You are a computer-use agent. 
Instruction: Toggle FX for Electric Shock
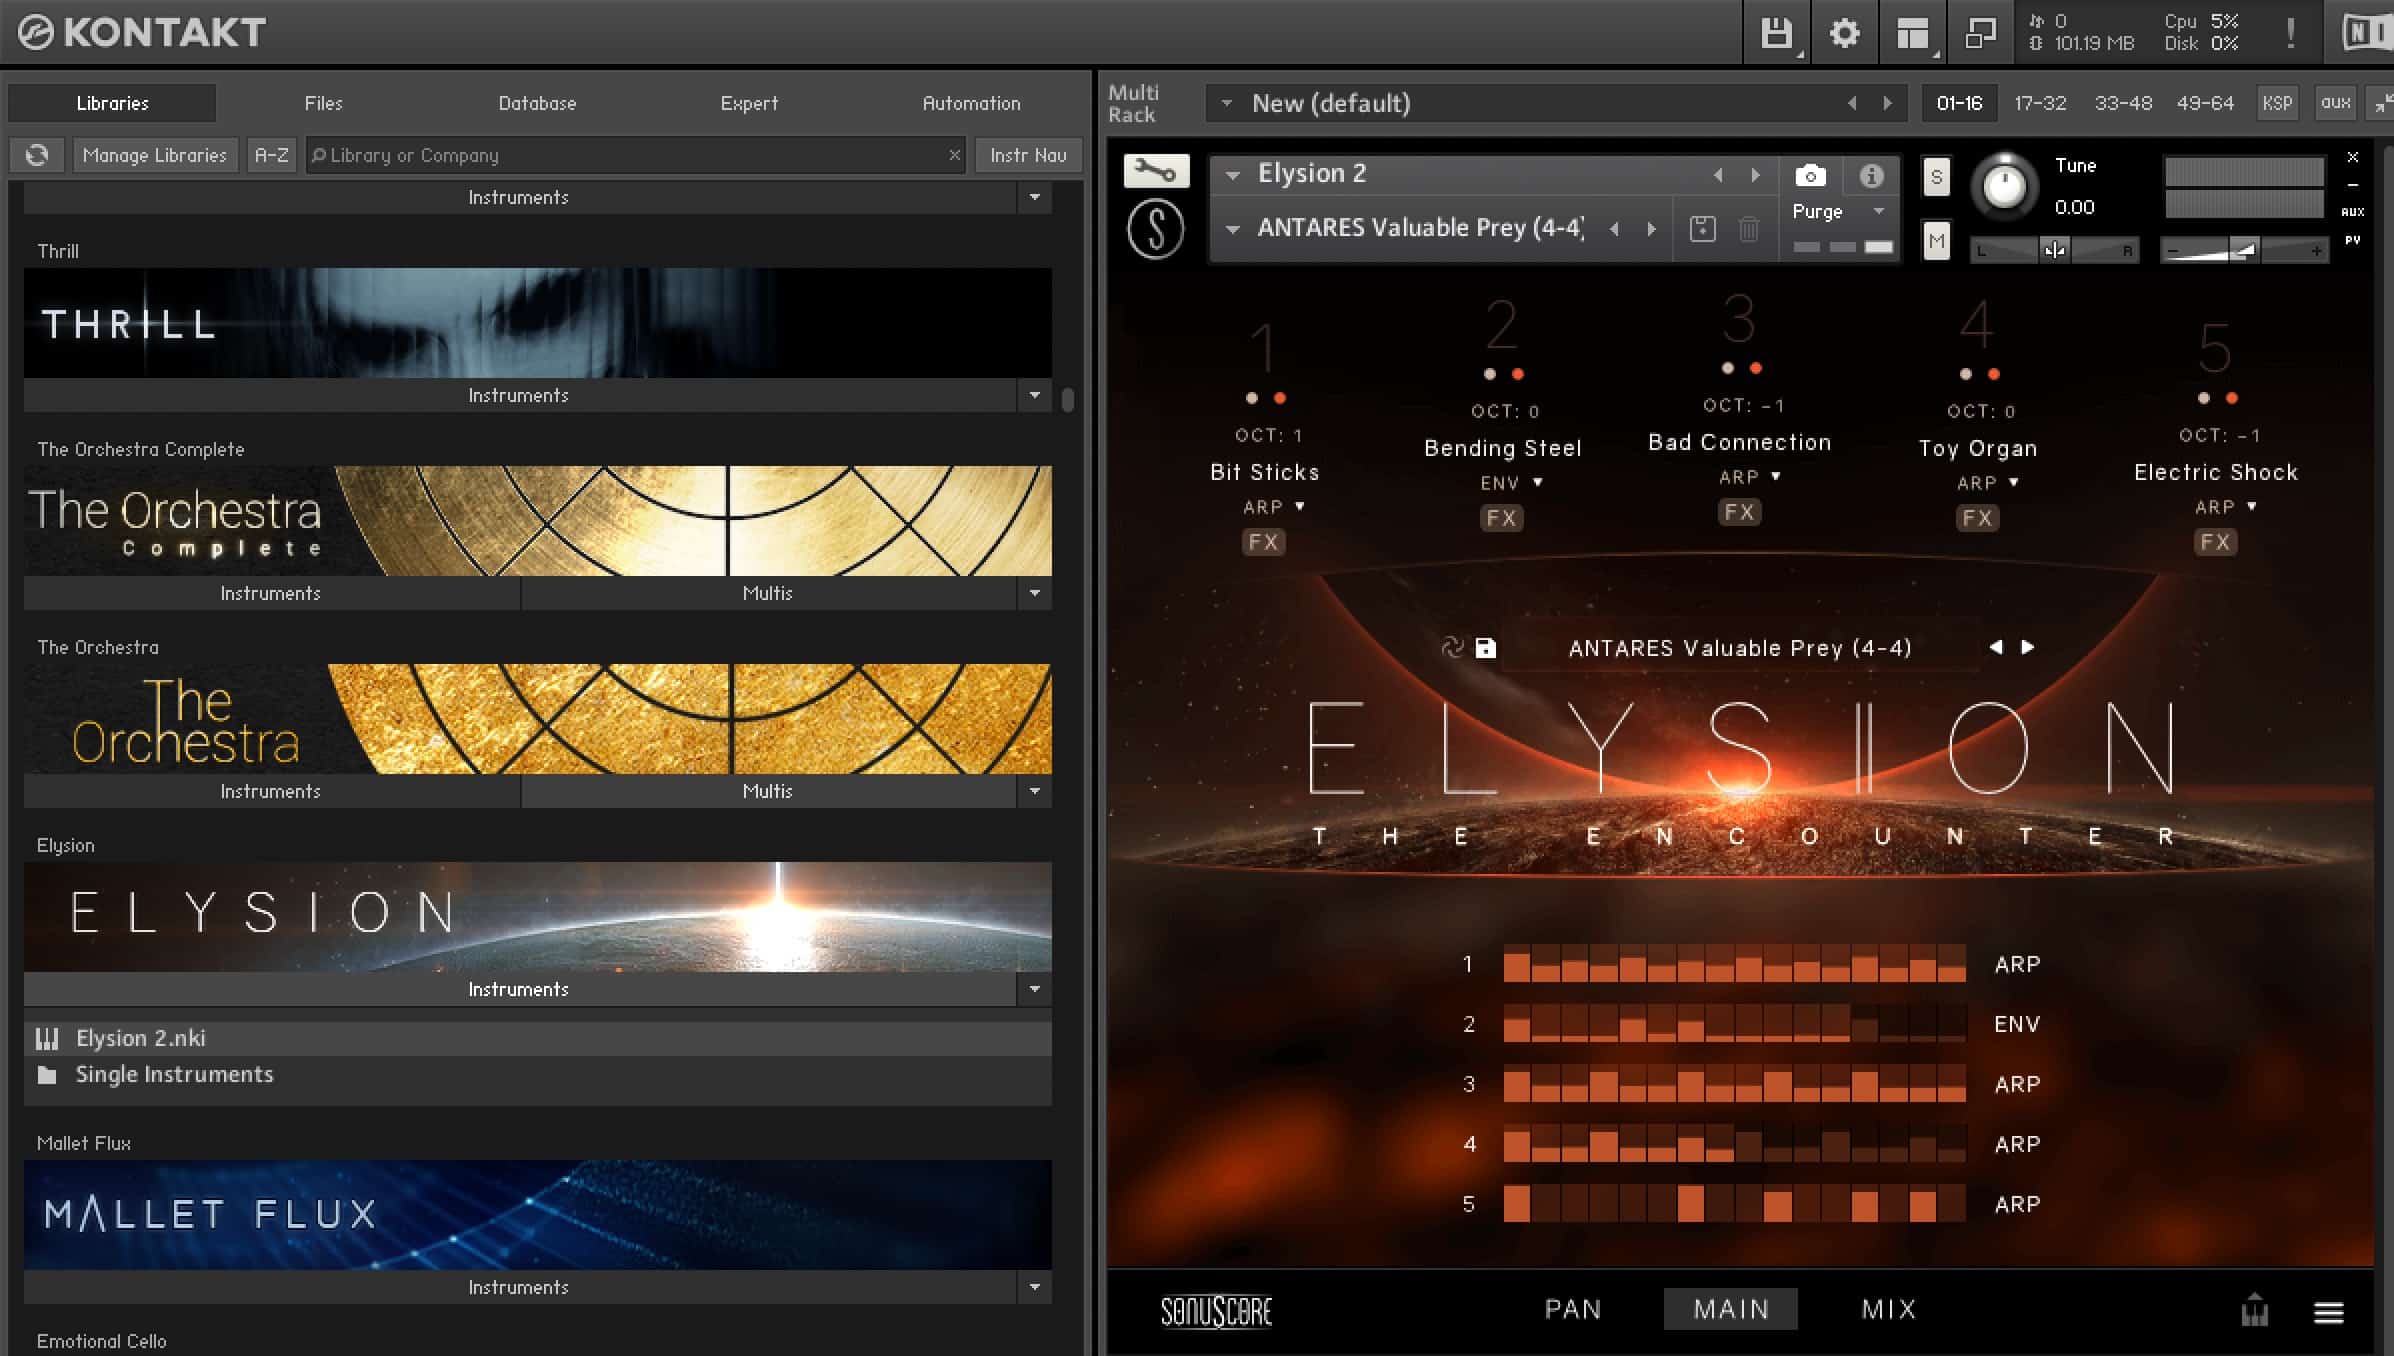[2215, 542]
